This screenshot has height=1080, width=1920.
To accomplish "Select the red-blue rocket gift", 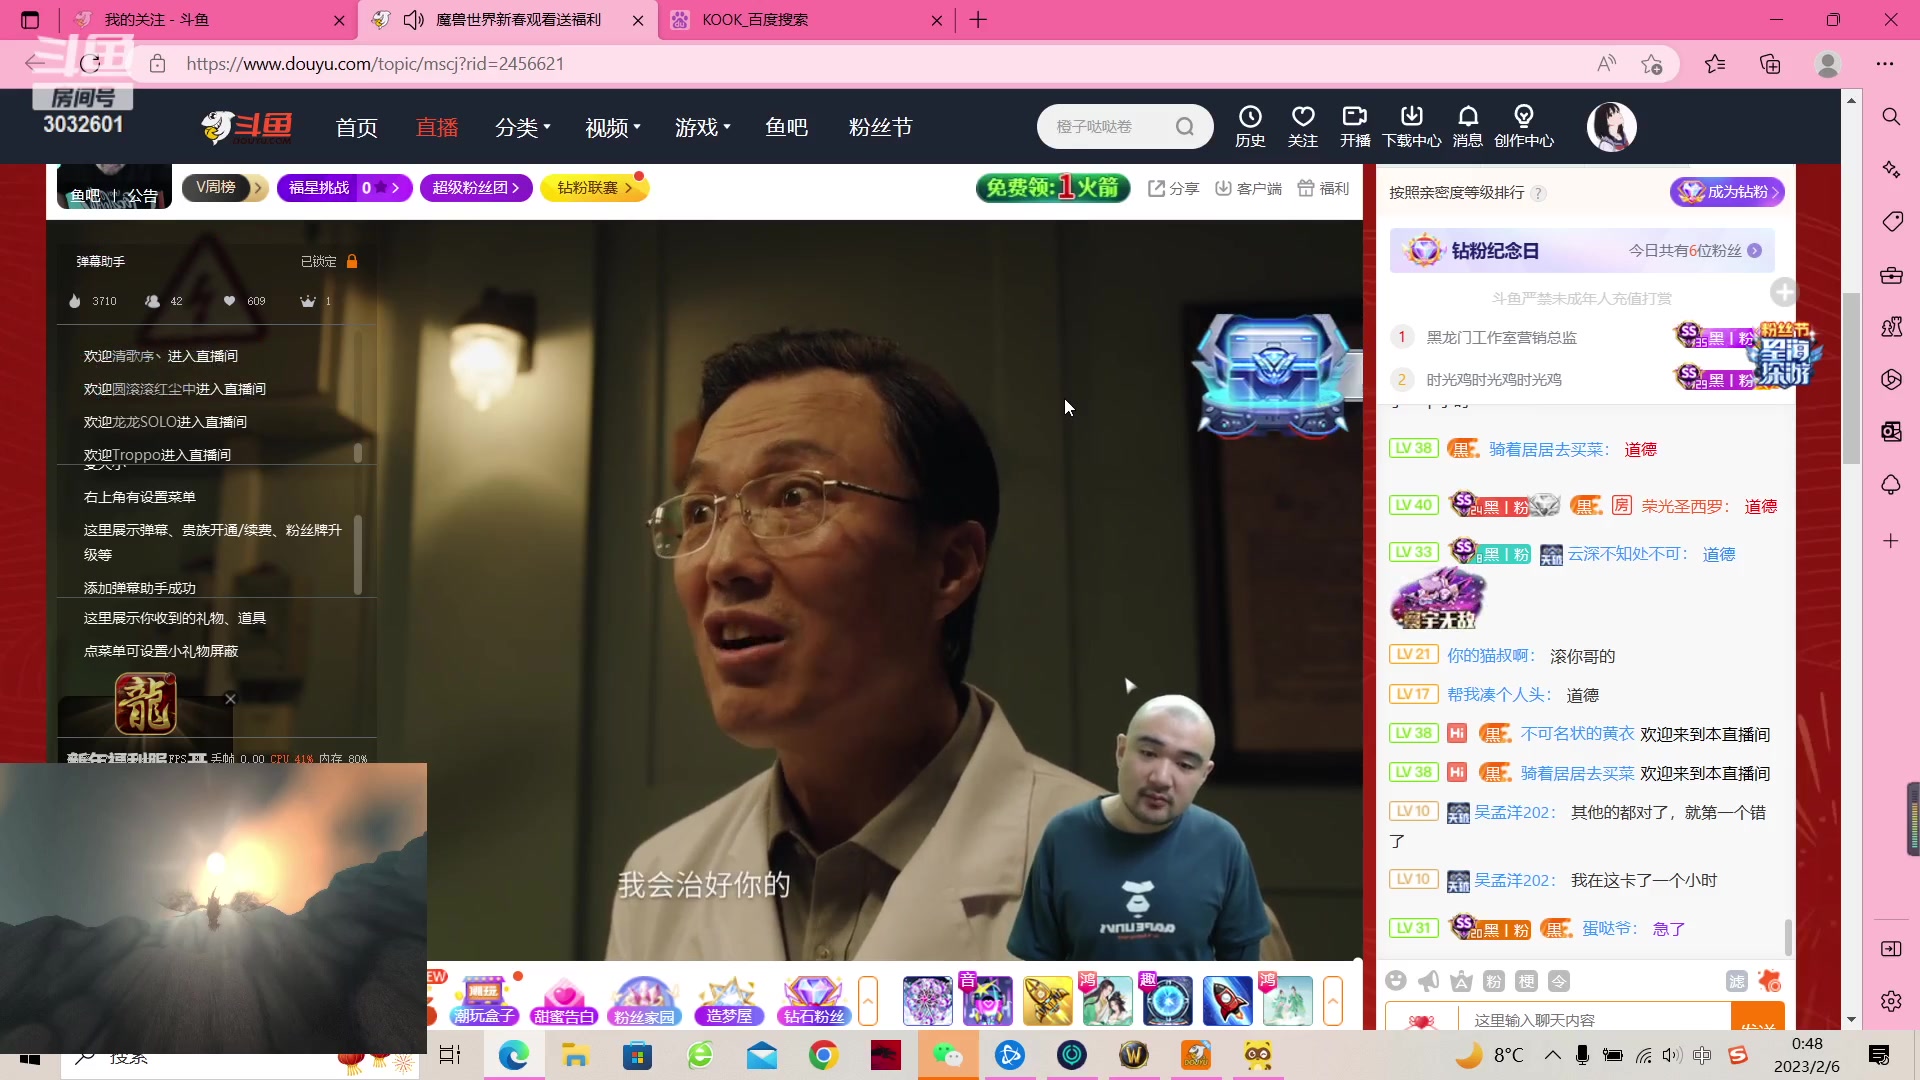I will [1227, 1001].
